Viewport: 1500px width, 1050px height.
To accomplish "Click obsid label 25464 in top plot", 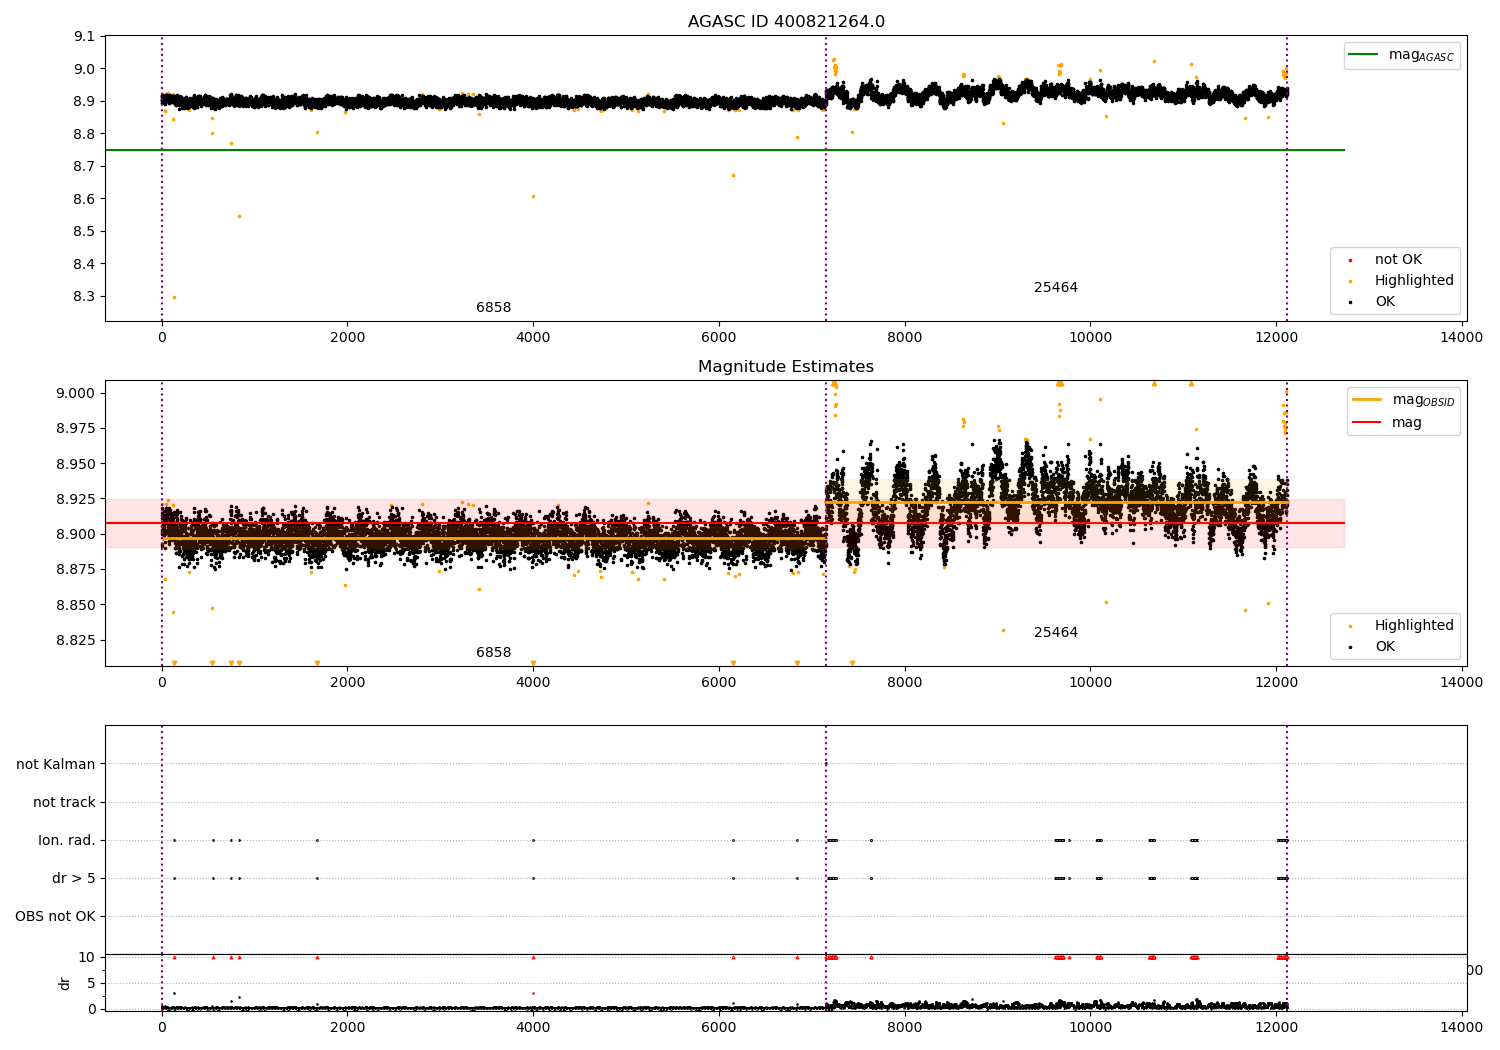I will (x=1056, y=288).
